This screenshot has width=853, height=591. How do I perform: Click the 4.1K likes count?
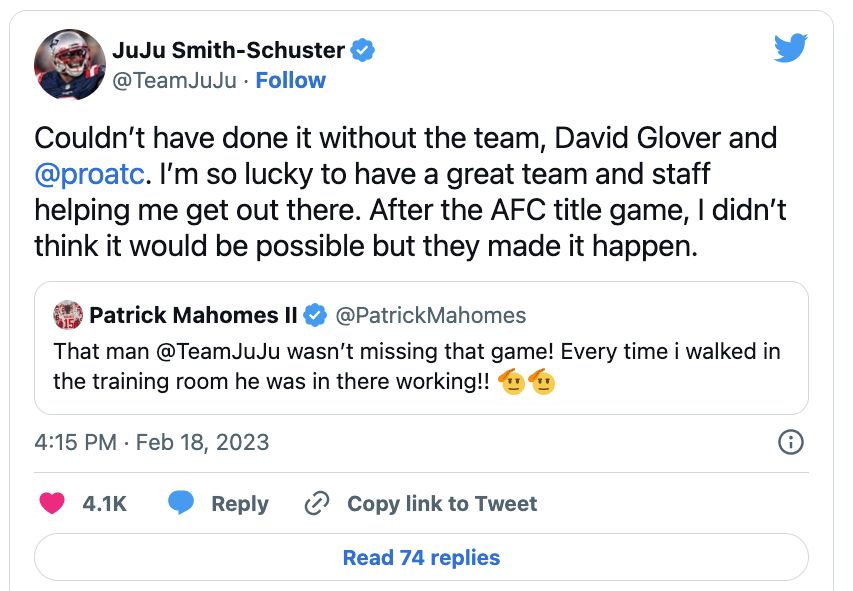click(x=104, y=503)
